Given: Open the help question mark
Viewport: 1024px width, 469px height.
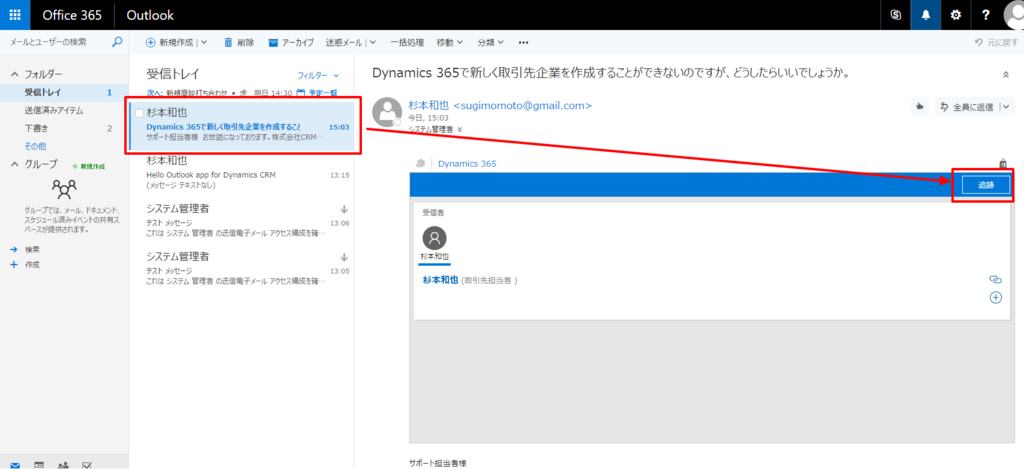Looking at the screenshot, I should [985, 15].
